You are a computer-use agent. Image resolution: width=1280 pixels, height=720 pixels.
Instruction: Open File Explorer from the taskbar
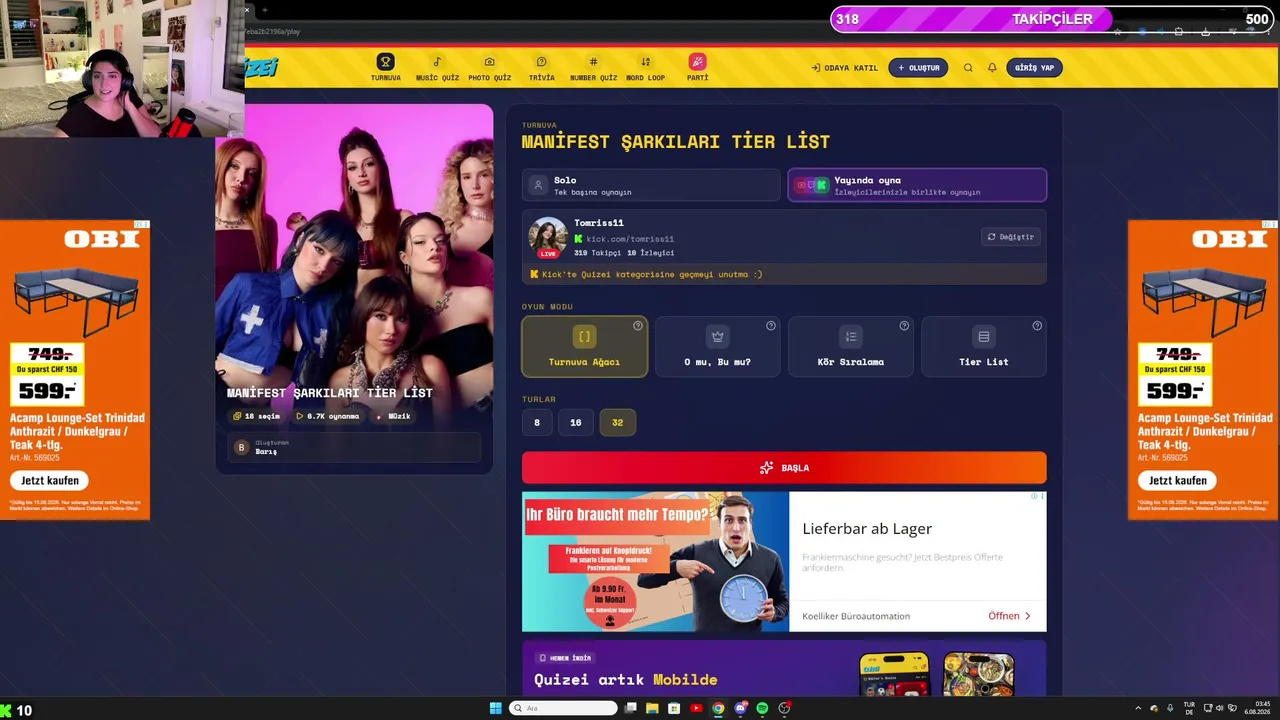pyautogui.click(x=652, y=709)
